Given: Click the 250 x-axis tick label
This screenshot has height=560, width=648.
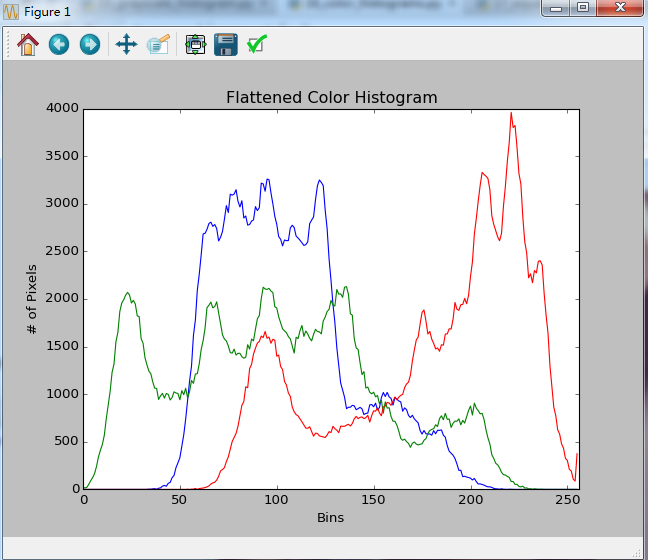Looking at the screenshot, I should 567,500.
